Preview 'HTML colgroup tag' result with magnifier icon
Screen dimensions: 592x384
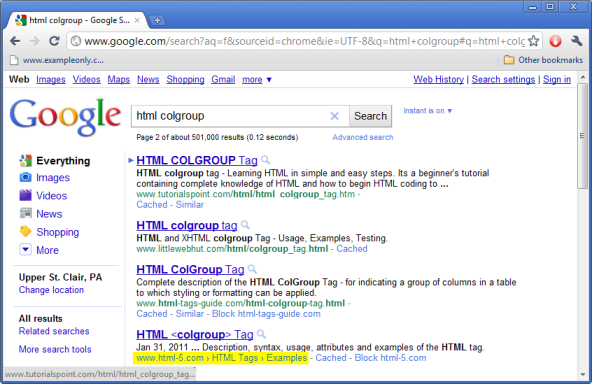[x=245, y=225]
